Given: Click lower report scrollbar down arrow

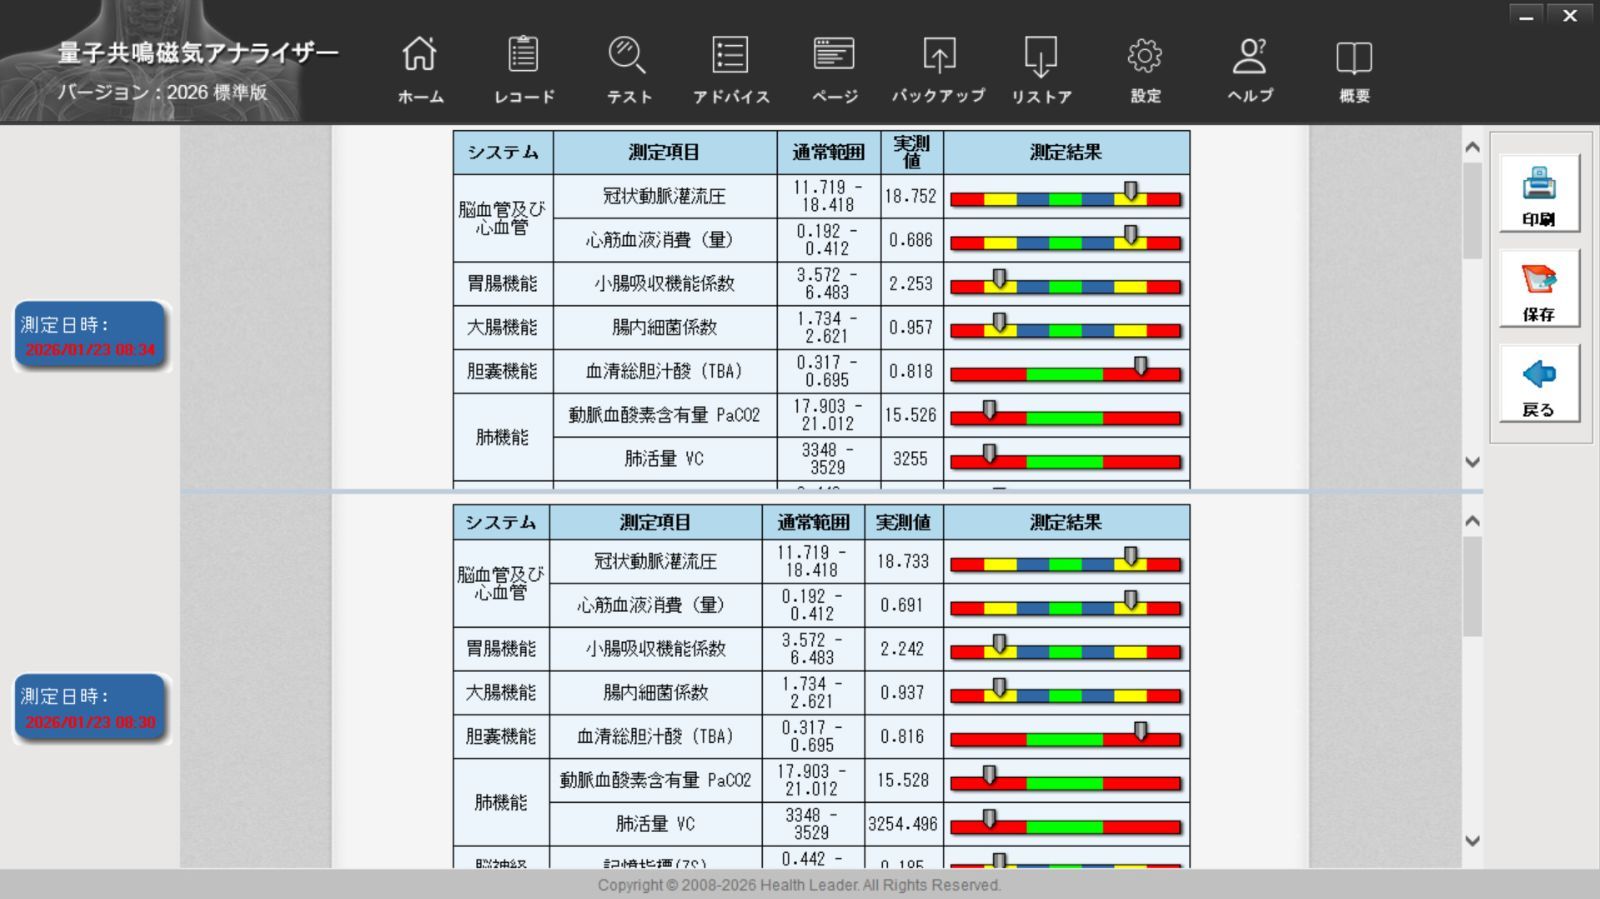Looking at the screenshot, I should point(1472,841).
